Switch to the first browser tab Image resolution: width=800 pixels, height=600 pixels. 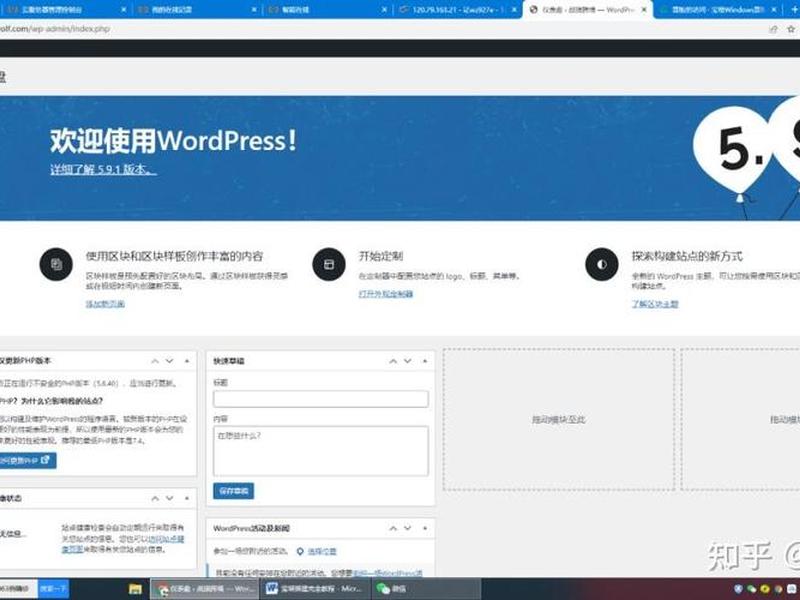pyautogui.click(x=64, y=10)
